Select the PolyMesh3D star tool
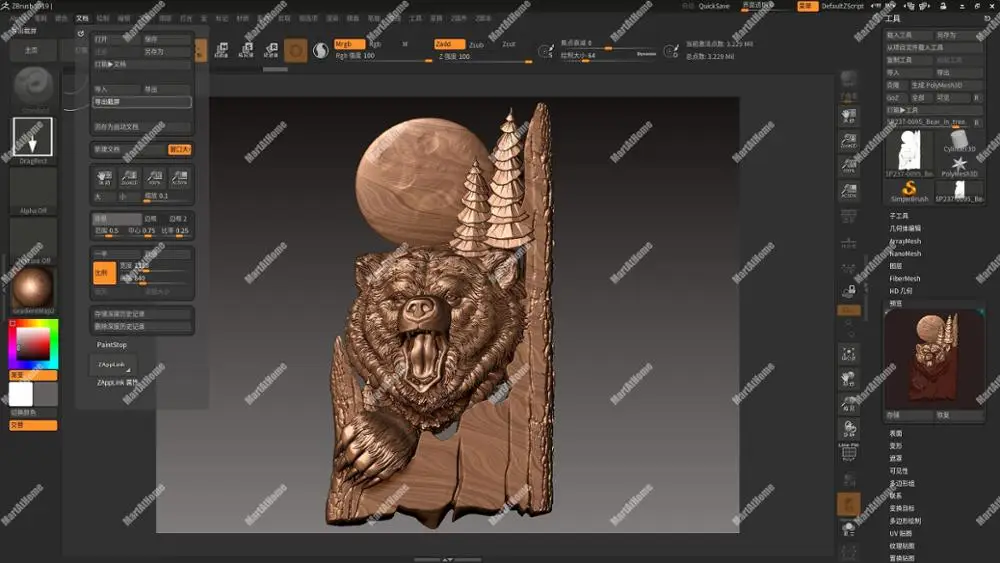1000x563 pixels. 959,166
